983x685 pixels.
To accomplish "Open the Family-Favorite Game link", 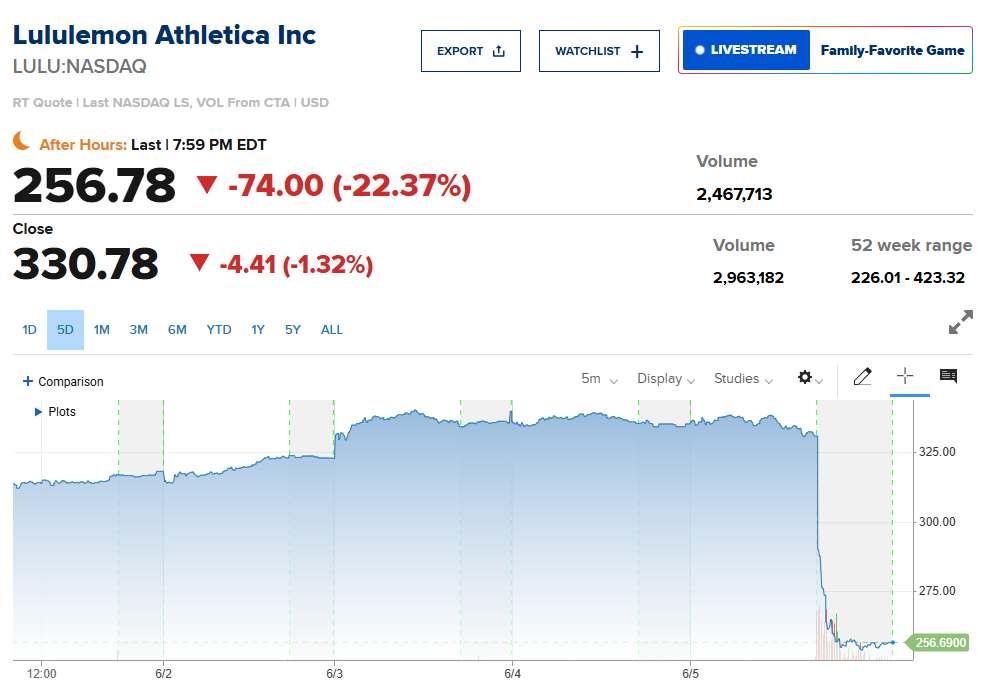I will tap(891, 49).
